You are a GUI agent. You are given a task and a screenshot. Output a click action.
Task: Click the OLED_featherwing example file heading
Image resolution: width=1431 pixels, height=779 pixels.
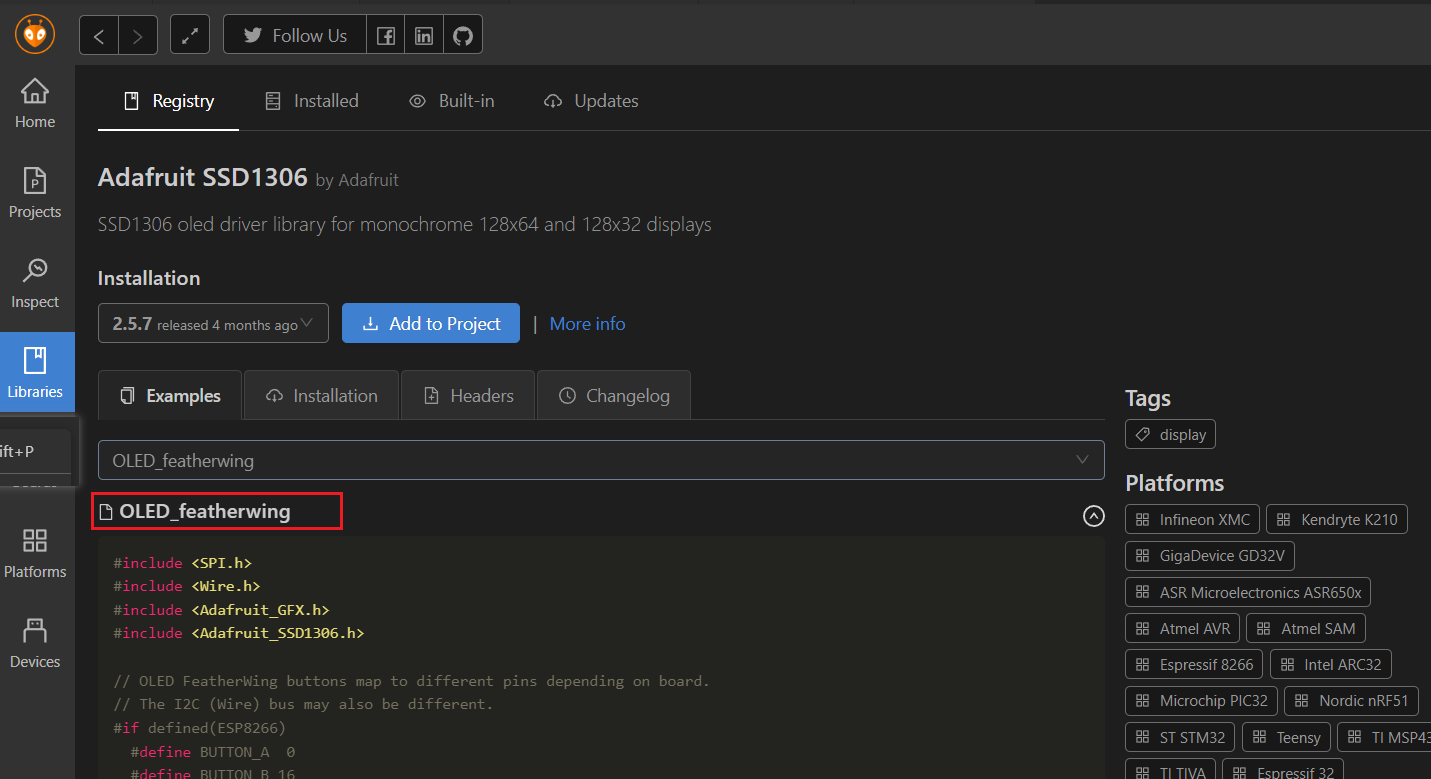(205, 511)
